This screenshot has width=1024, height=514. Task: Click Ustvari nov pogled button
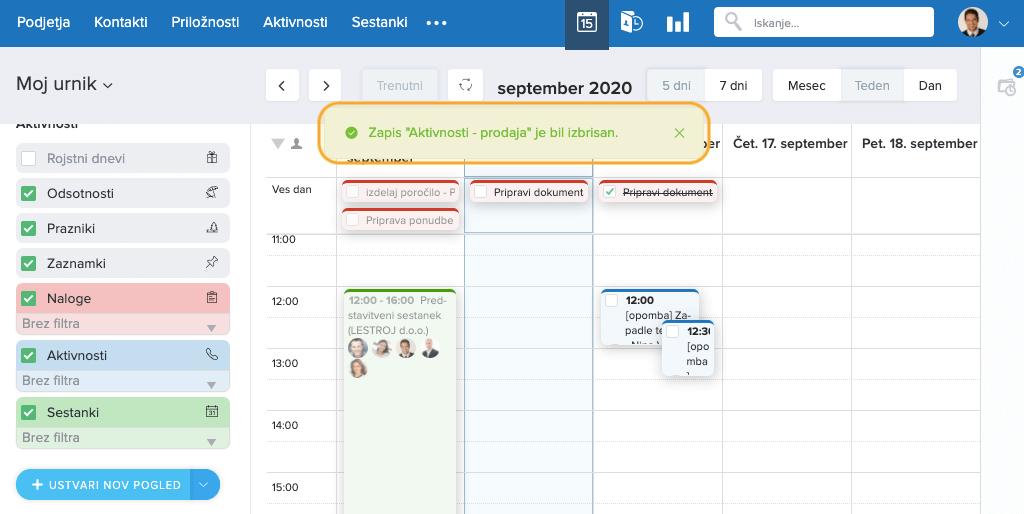point(103,485)
